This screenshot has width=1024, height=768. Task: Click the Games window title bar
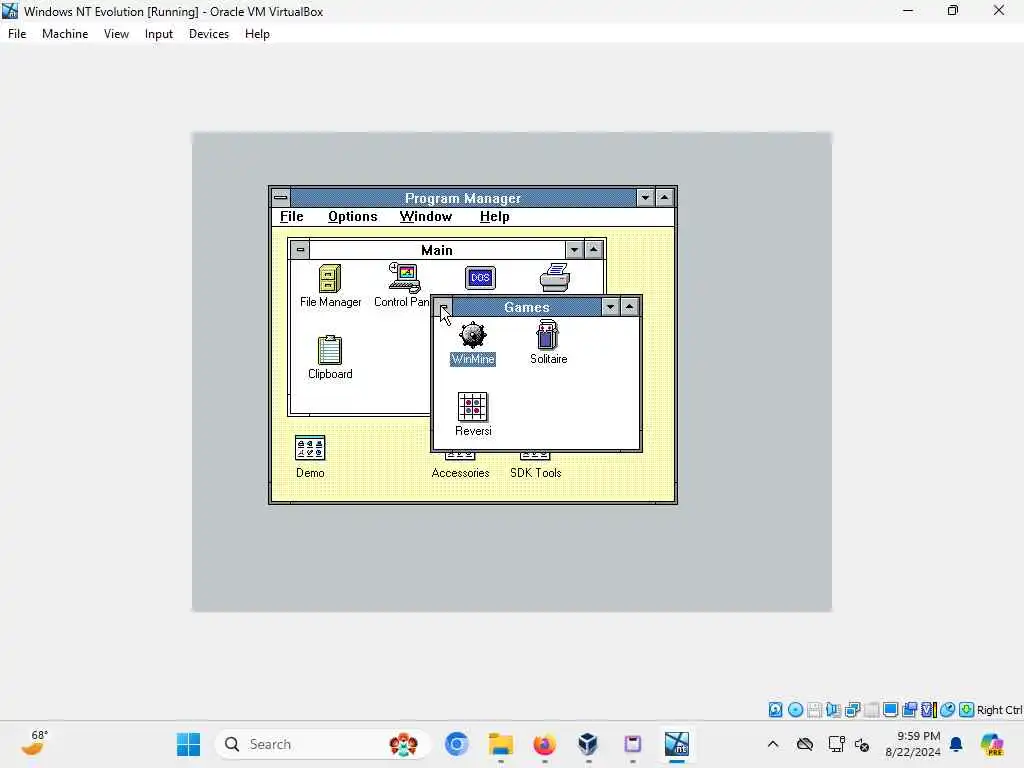[526, 307]
